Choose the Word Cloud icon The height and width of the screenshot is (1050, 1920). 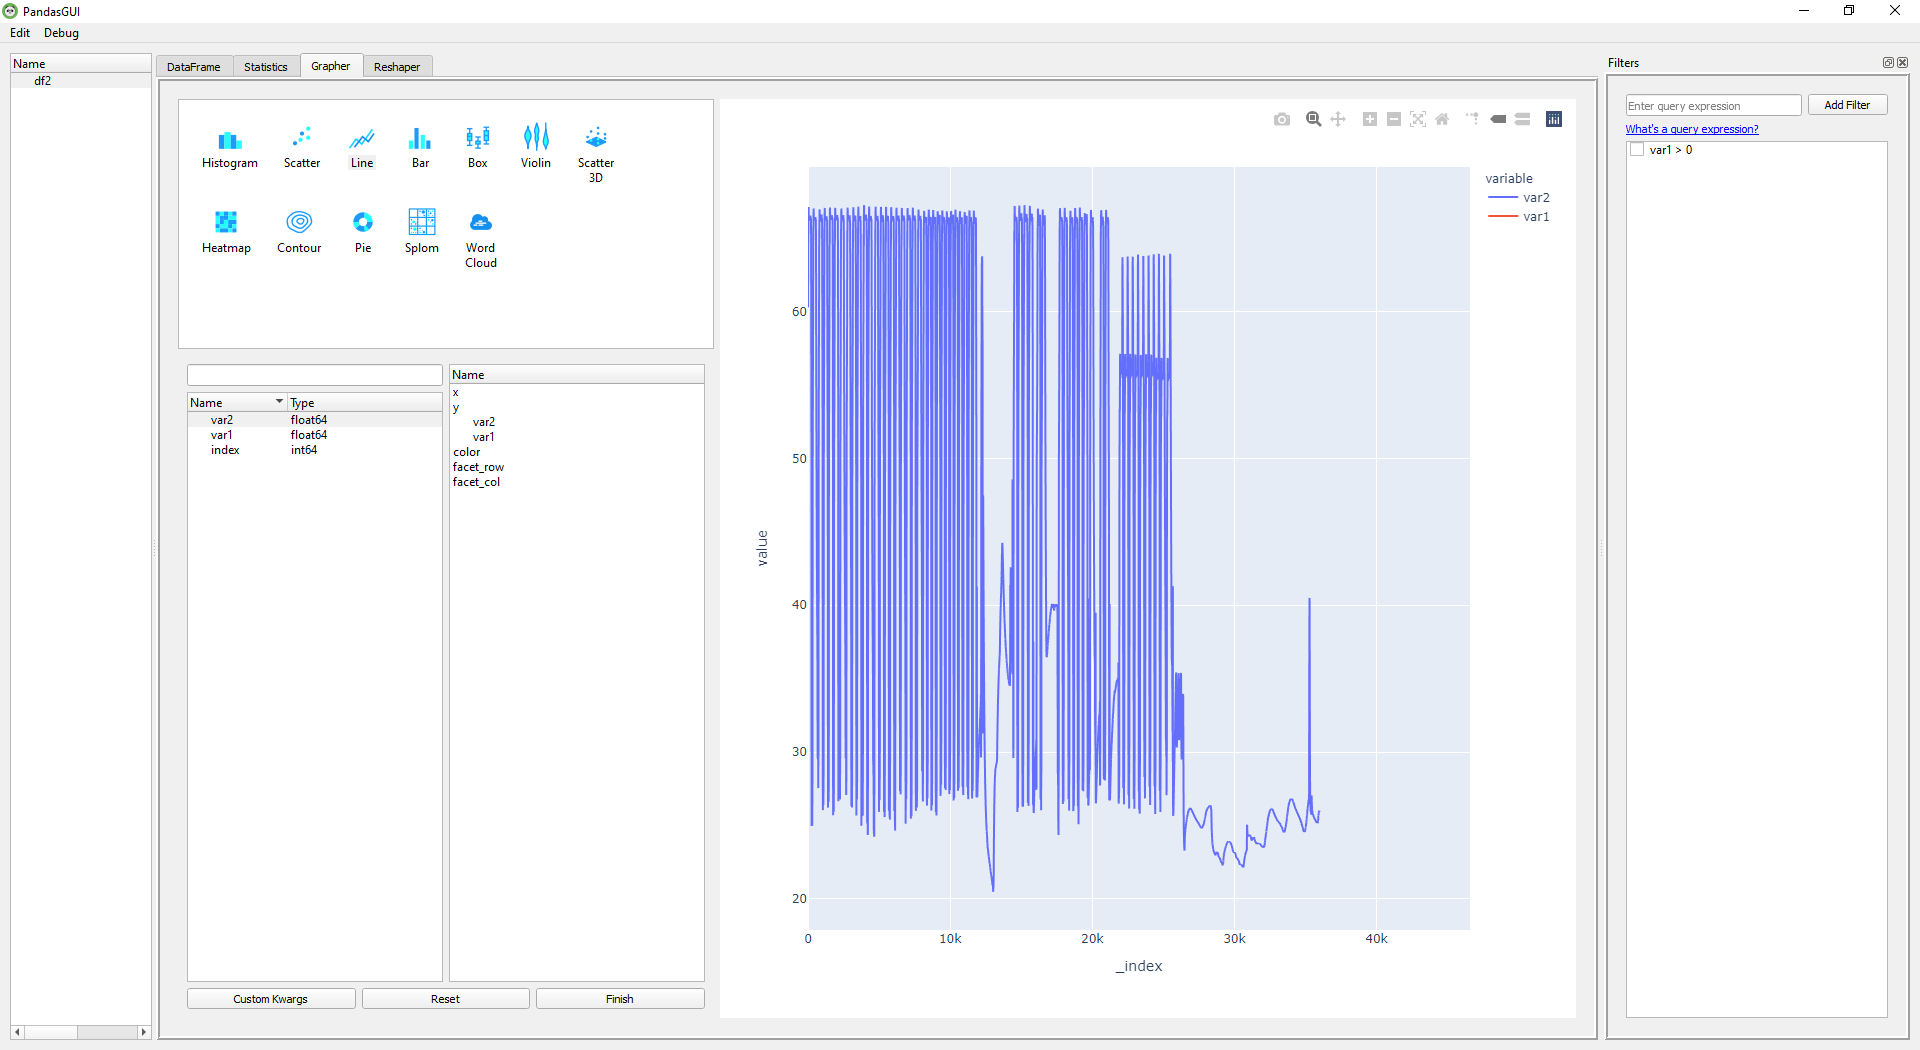(x=481, y=239)
